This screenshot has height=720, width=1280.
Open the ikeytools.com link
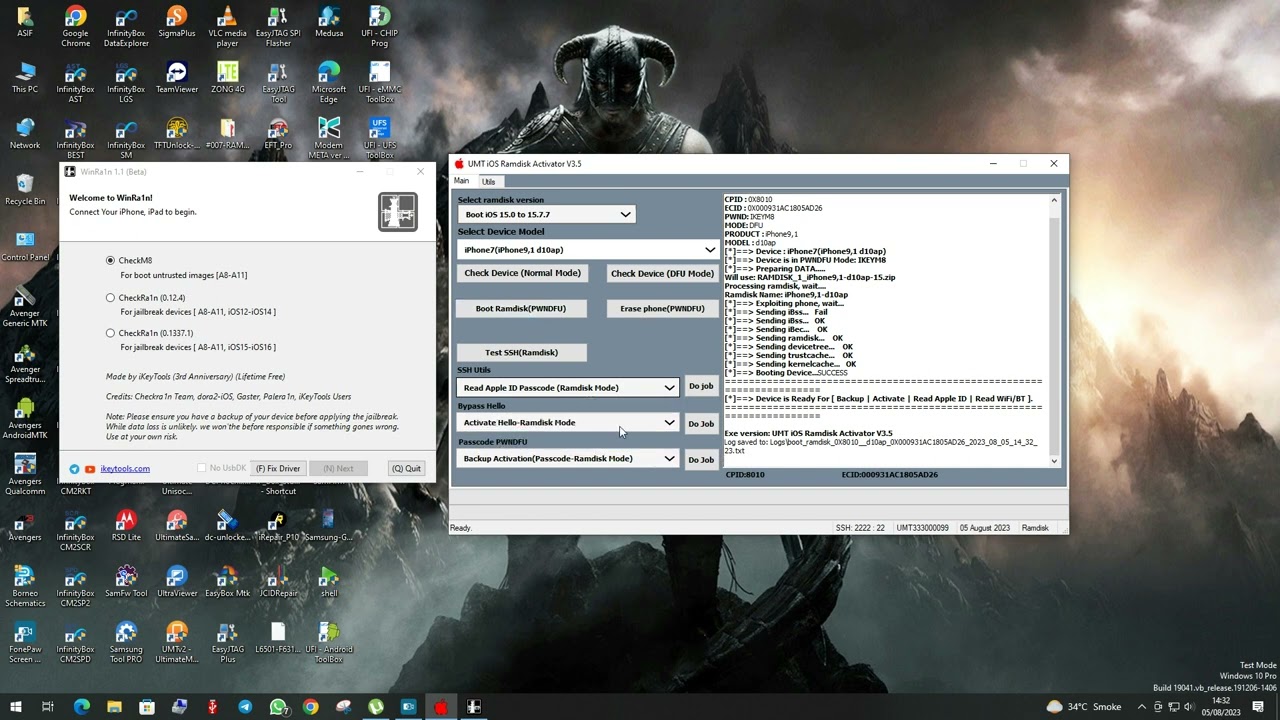(125, 469)
